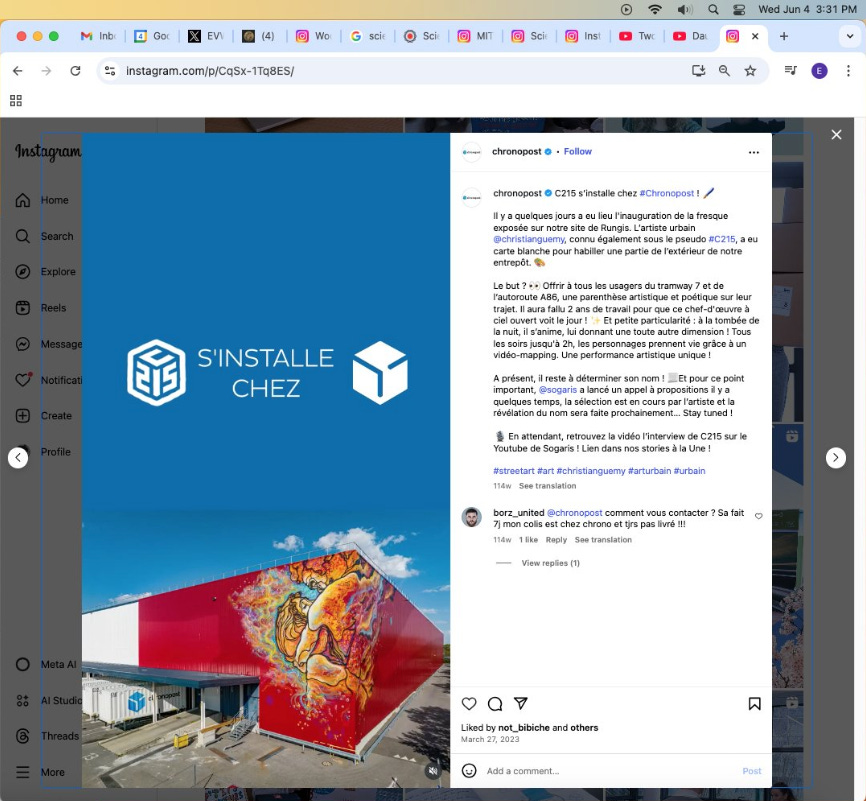Open borz_united's profile name
The height and width of the screenshot is (801, 866).
coord(519,513)
